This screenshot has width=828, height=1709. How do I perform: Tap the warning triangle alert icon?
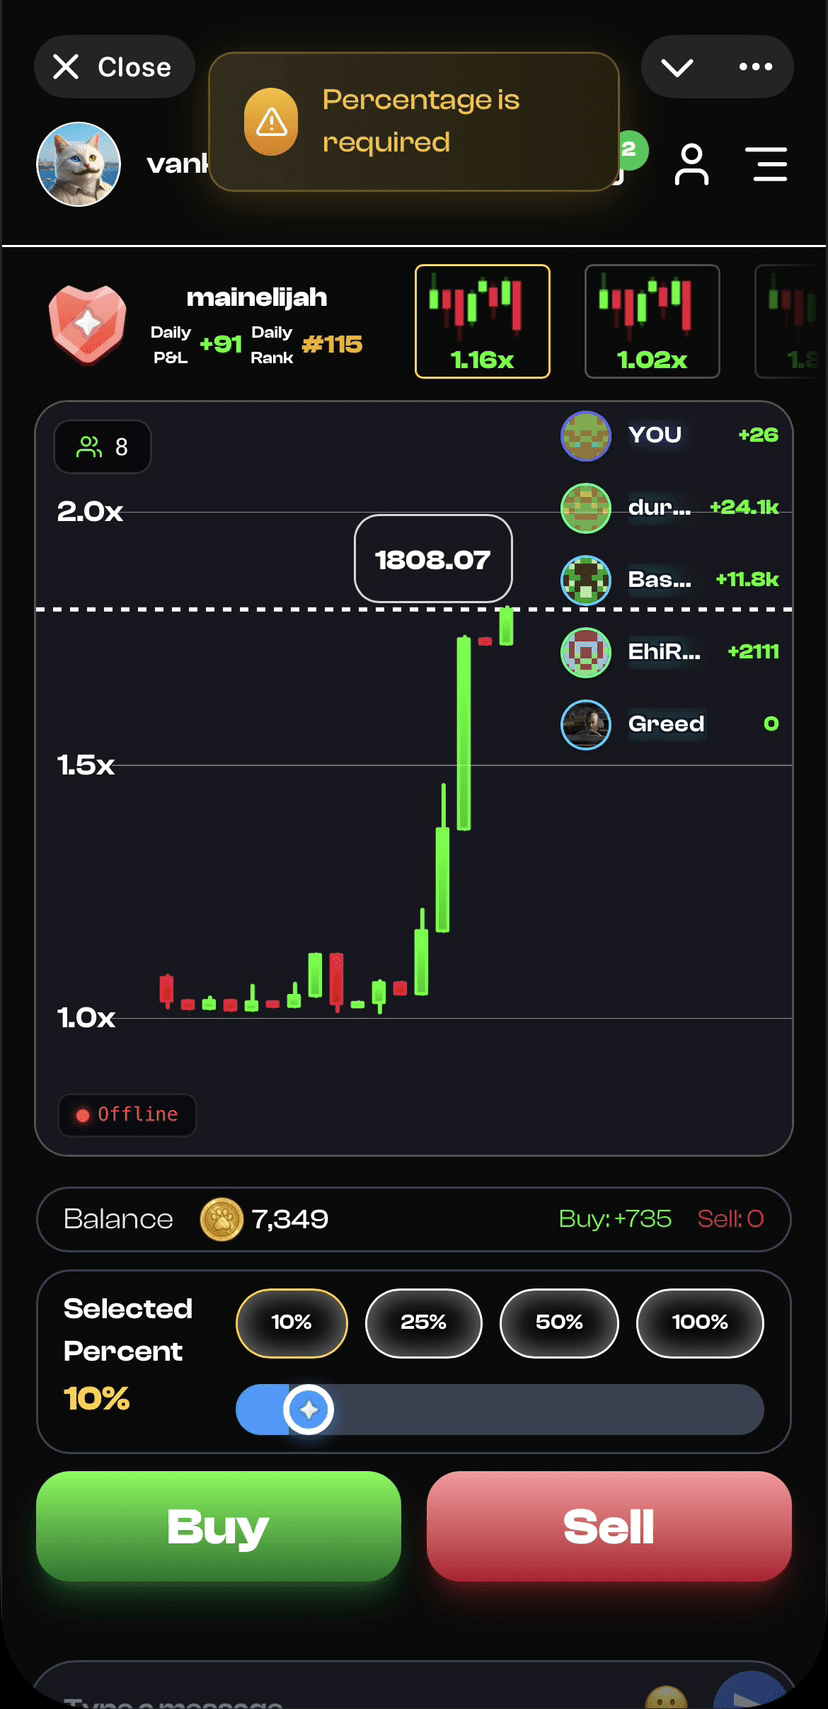(271, 122)
